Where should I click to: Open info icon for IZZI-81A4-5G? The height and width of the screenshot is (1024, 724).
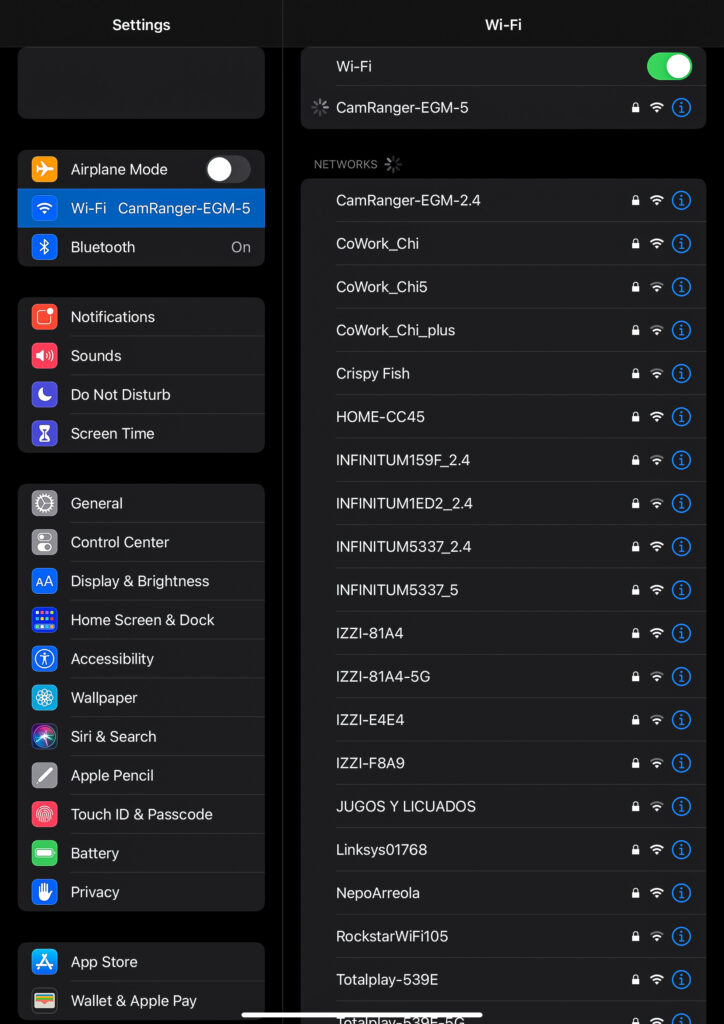click(681, 677)
